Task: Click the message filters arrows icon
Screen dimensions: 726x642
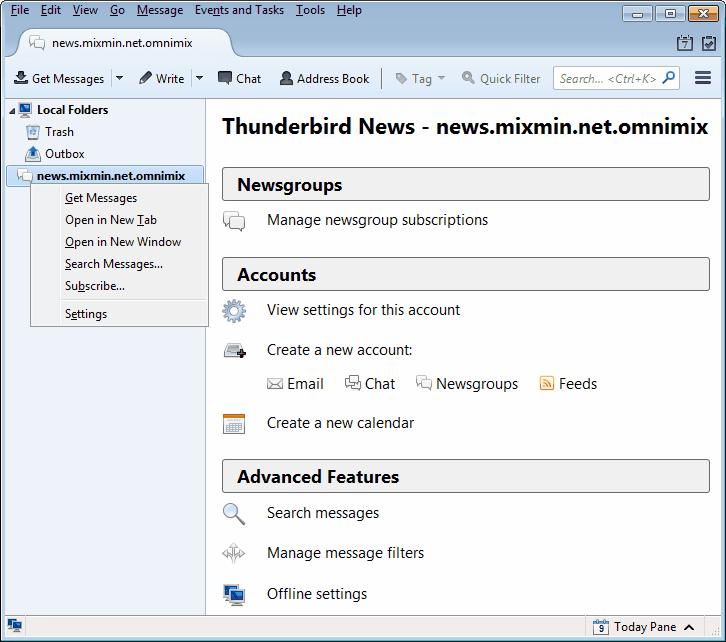Action: pyautogui.click(x=234, y=553)
